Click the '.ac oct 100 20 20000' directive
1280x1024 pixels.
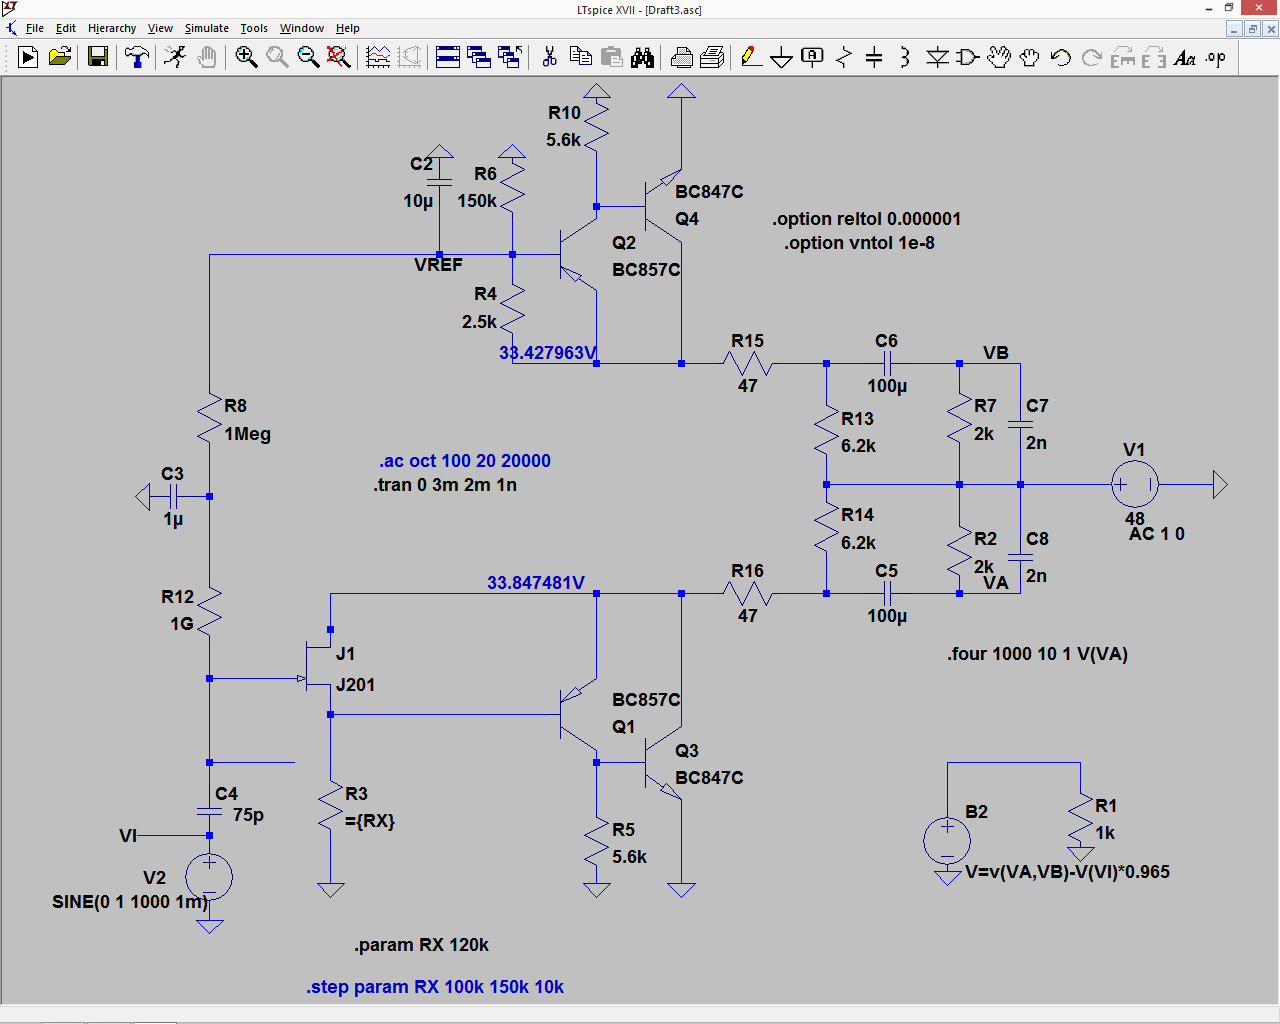tap(465, 461)
